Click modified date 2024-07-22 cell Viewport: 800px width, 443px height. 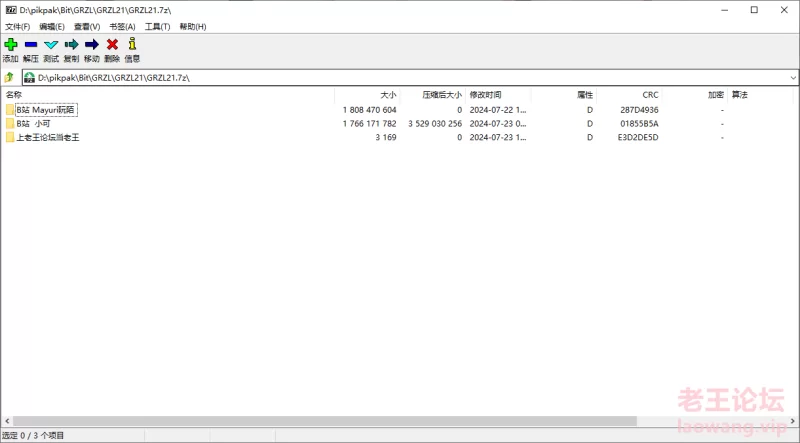[x=498, y=110]
